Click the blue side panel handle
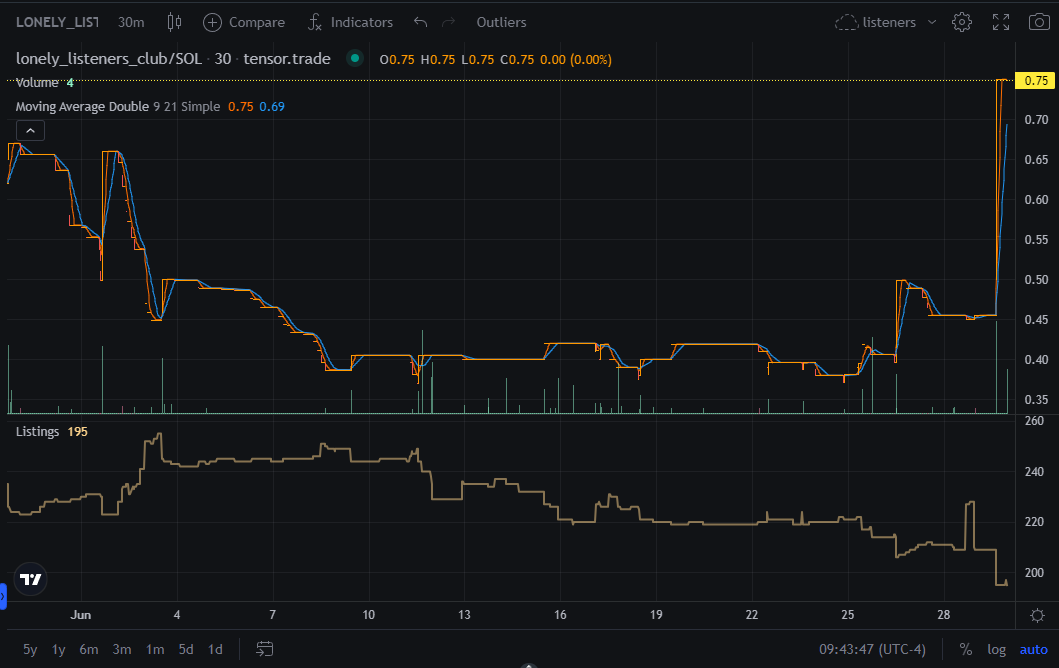The height and width of the screenshot is (668, 1059). [3, 596]
